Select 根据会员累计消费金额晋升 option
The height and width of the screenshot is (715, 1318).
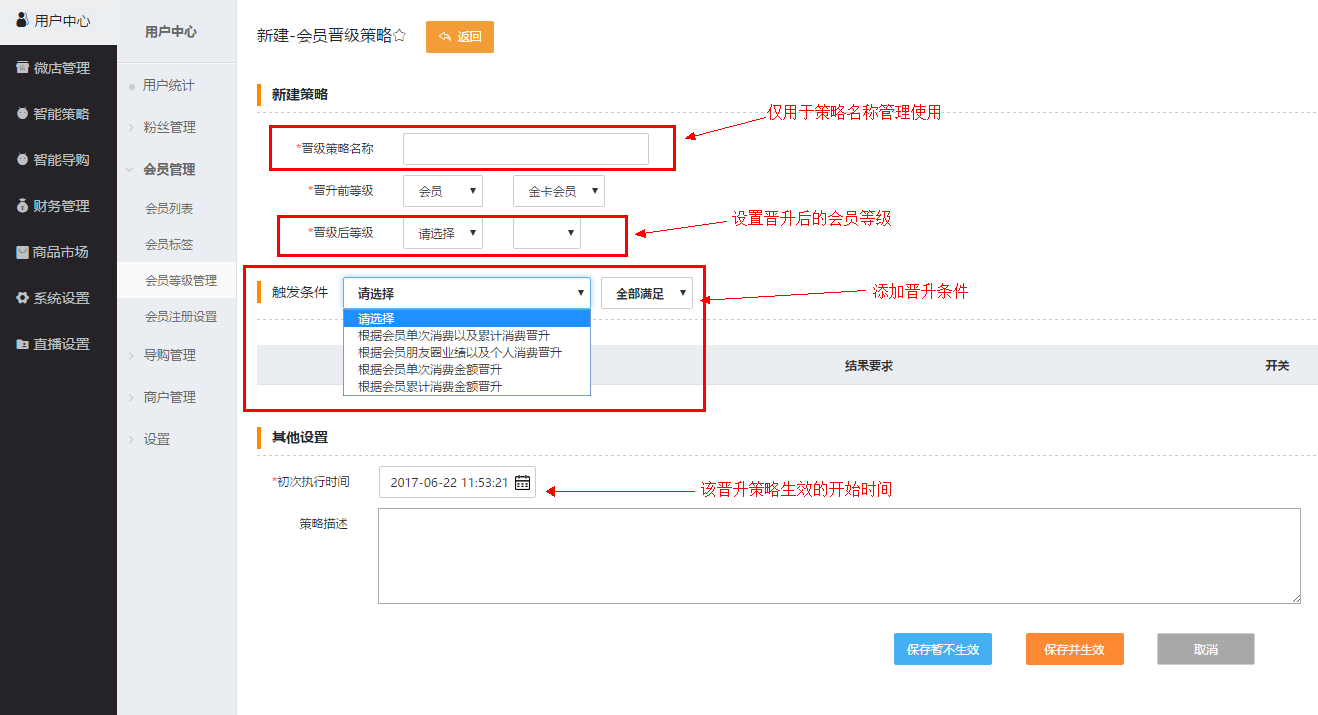[430, 386]
